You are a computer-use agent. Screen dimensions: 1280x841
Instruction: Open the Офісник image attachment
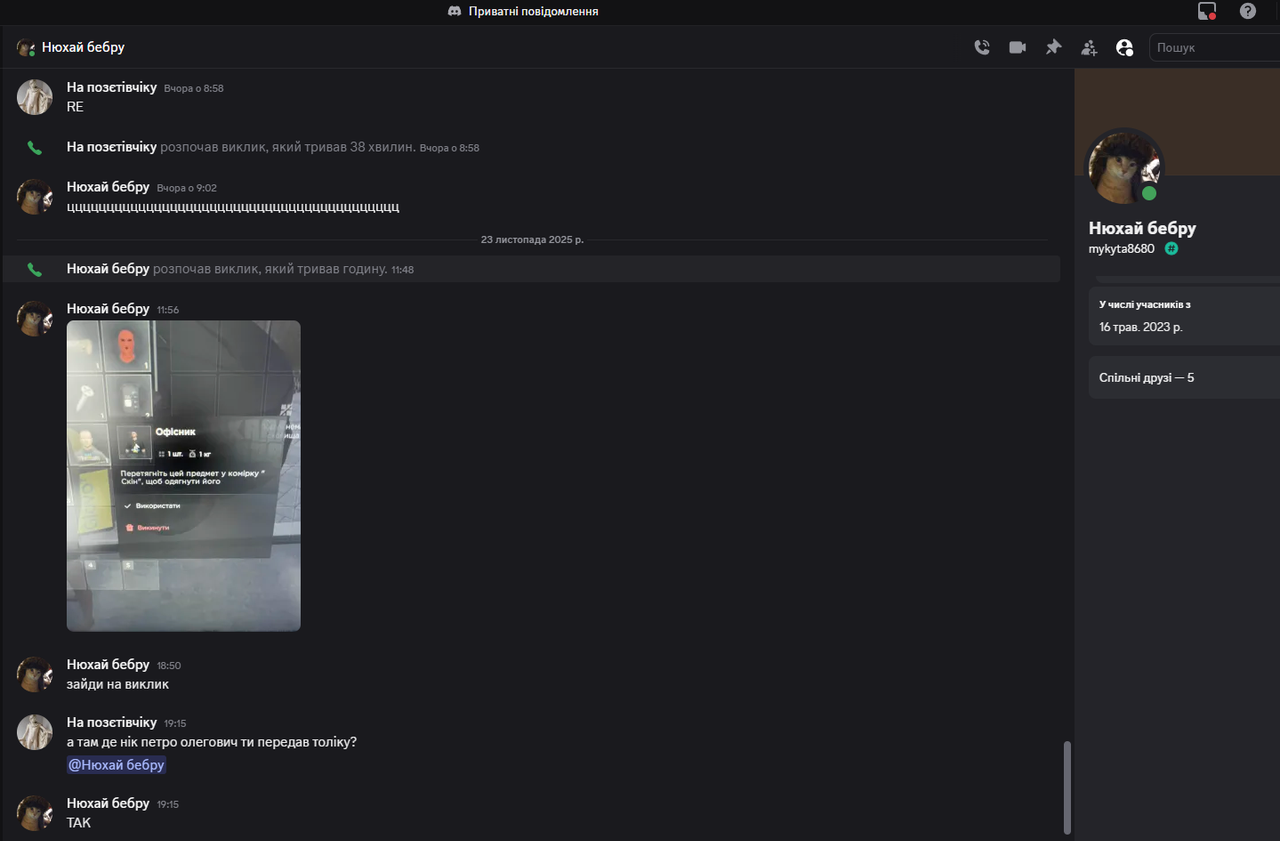[x=184, y=476]
